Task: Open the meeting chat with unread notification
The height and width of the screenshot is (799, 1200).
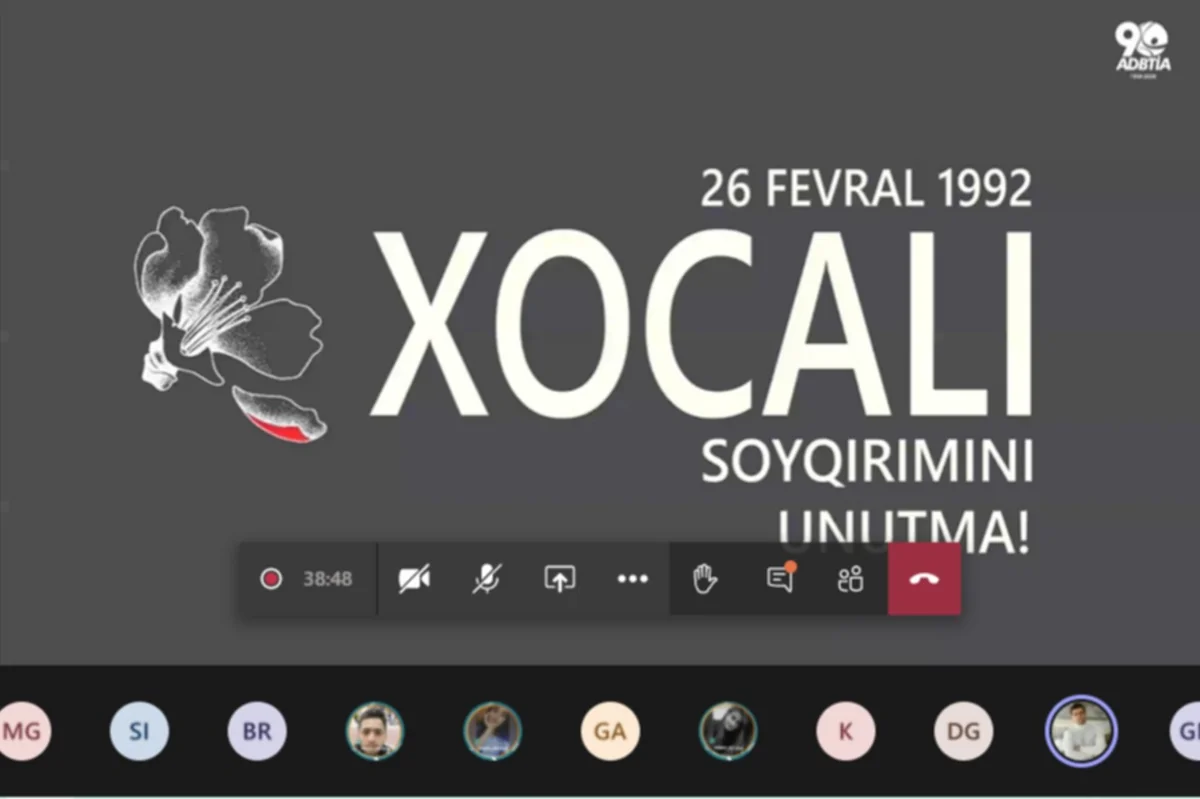Action: click(778, 580)
